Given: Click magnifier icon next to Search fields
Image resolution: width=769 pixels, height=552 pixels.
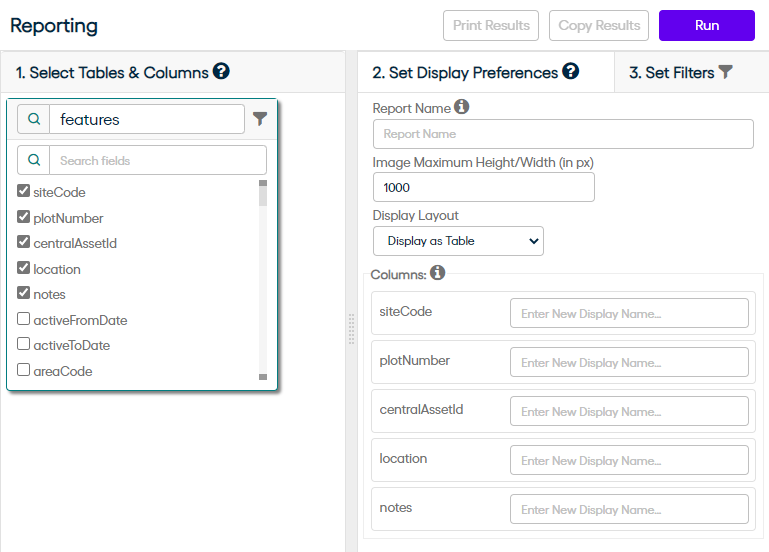Looking at the screenshot, I should click(x=34, y=160).
